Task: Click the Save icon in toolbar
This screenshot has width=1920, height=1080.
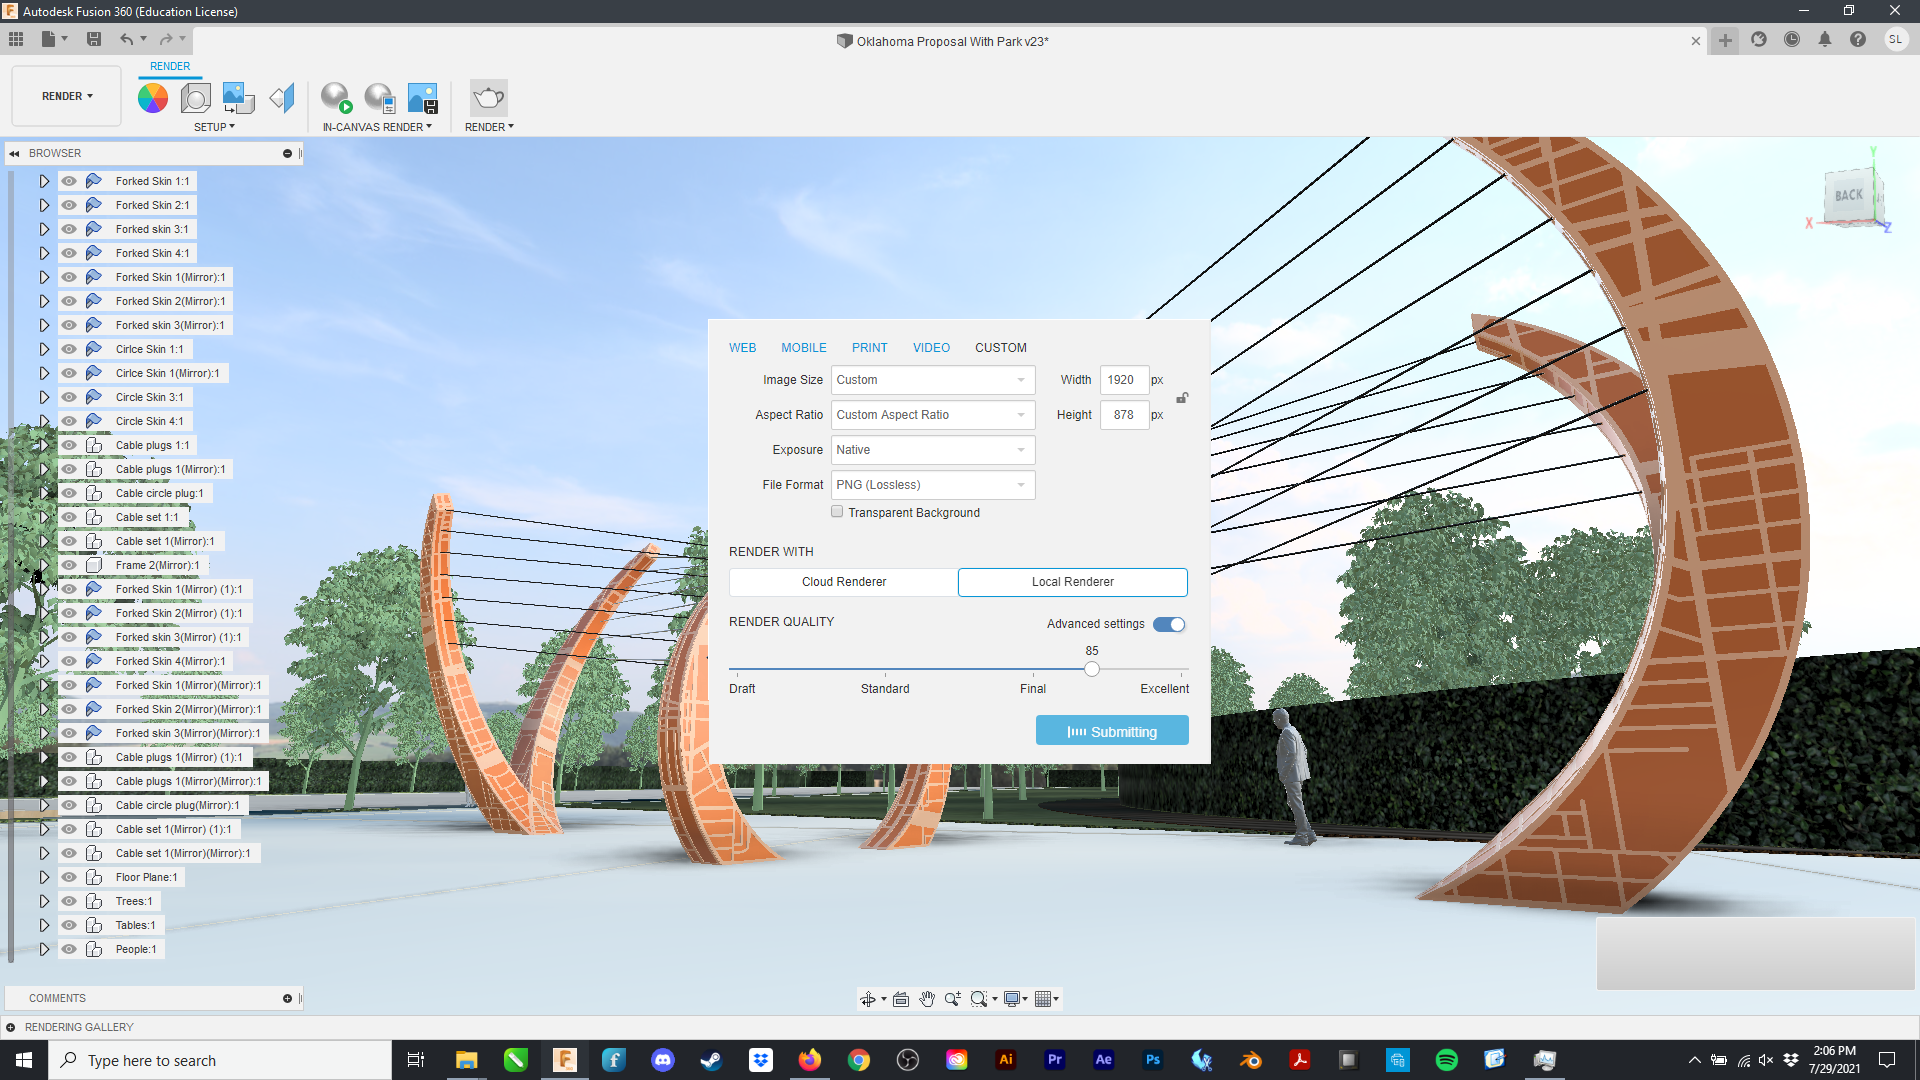Action: (x=94, y=39)
